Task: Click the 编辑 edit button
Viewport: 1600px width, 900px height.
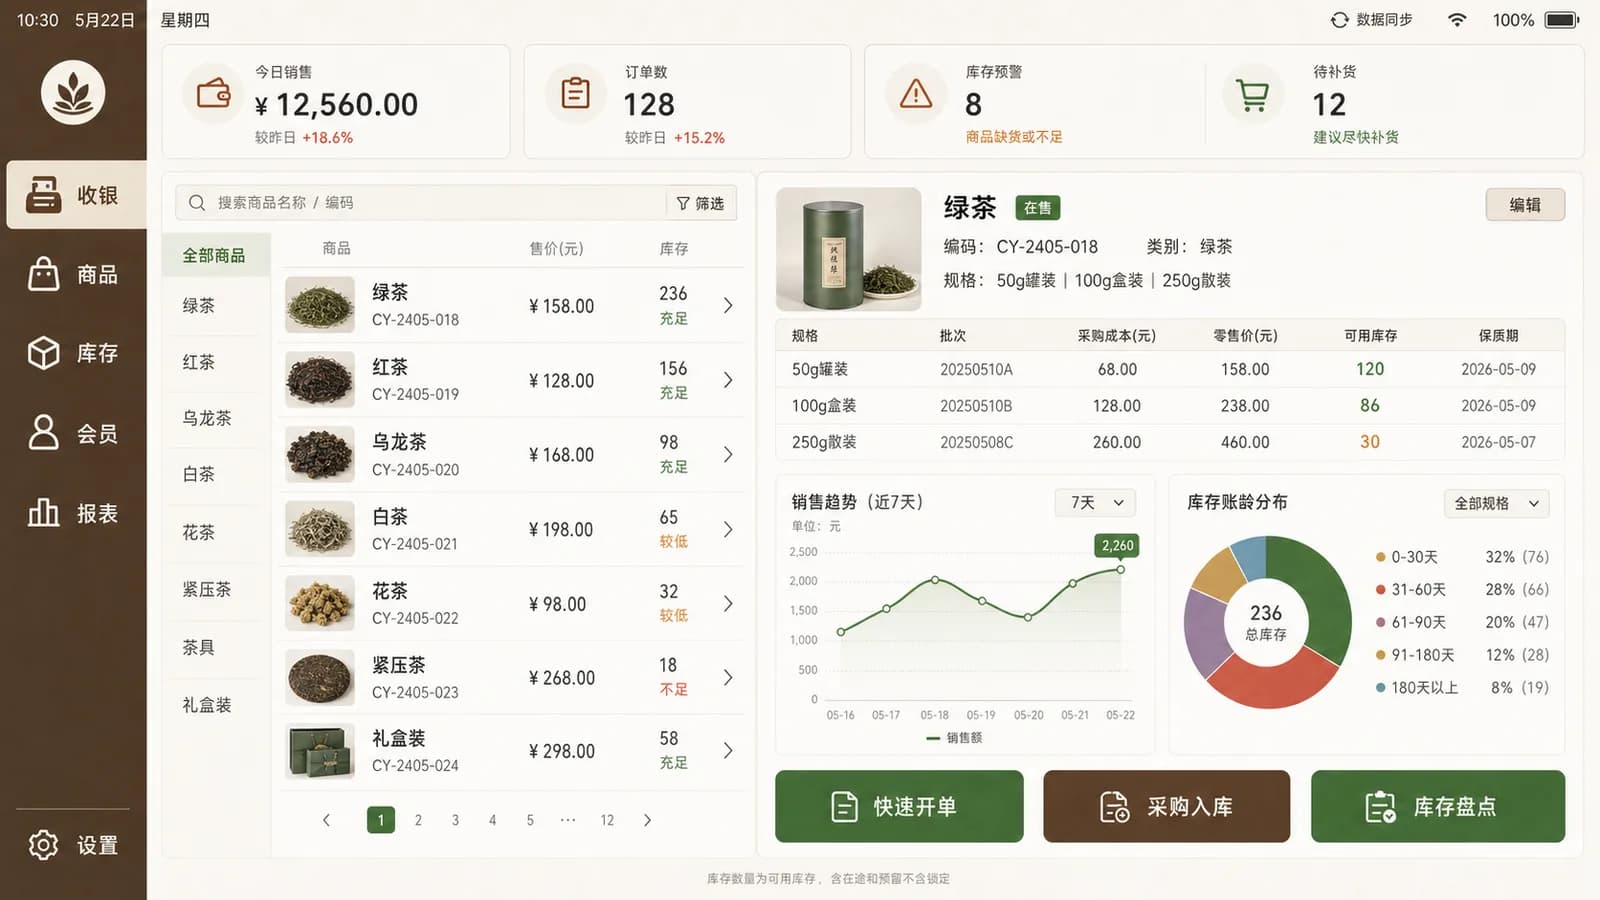Action: (x=1525, y=204)
